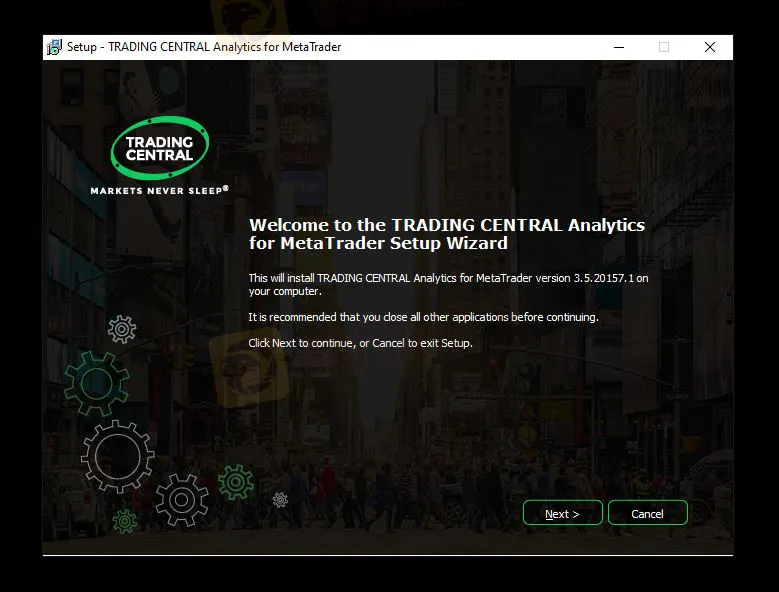Image resolution: width=779 pixels, height=592 pixels.
Task: Close the Setup window
Action: click(710, 47)
